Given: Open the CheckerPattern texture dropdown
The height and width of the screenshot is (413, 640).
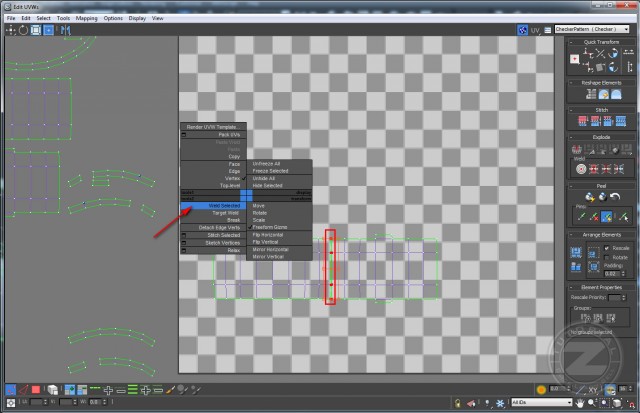Looking at the screenshot, I should tap(592, 30).
